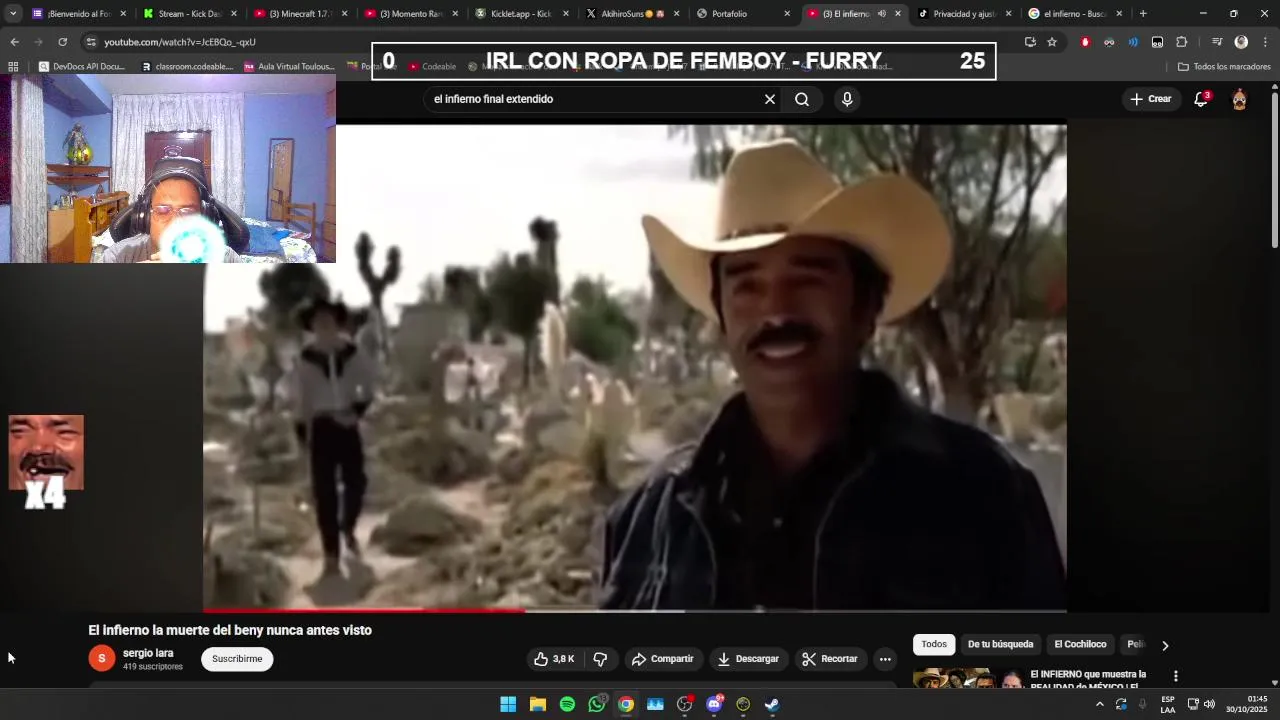Open OBS Studio from the taskbar
The image size is (1280, 720).
[685, 704]
